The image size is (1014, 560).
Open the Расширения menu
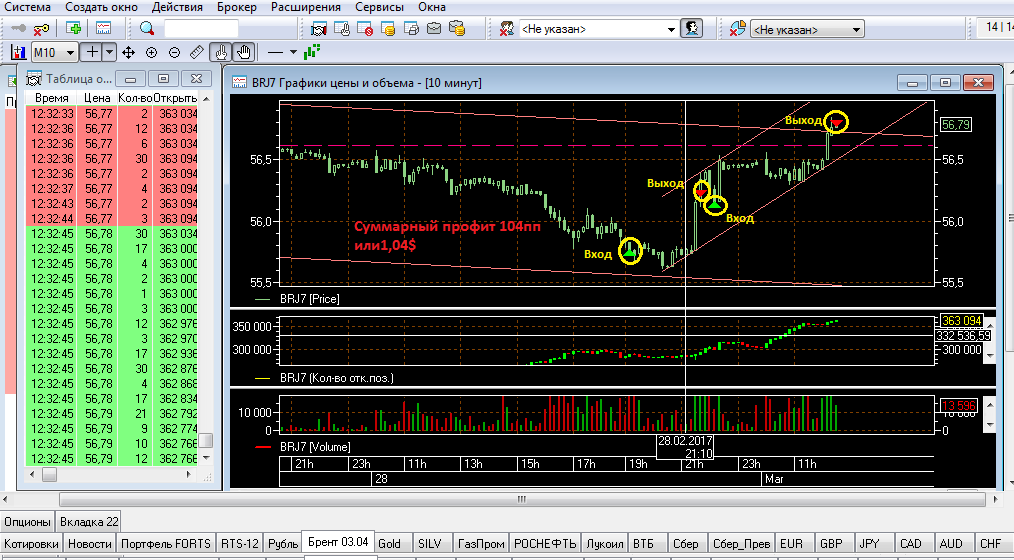coord(306,7)
